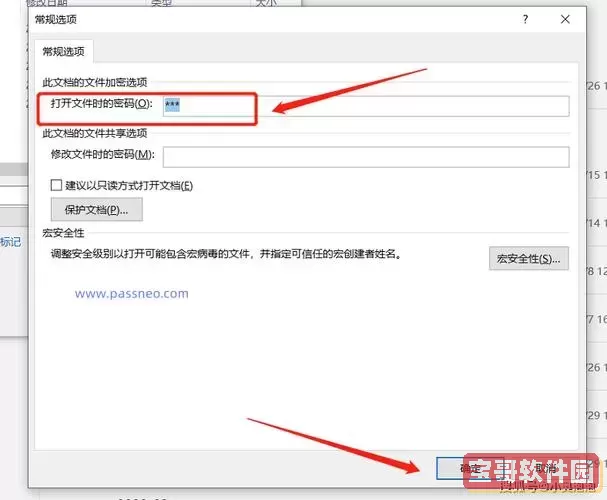Click 标记 link in background window
607x500 pixels.
pyautogui.click(x=11, y=242)
